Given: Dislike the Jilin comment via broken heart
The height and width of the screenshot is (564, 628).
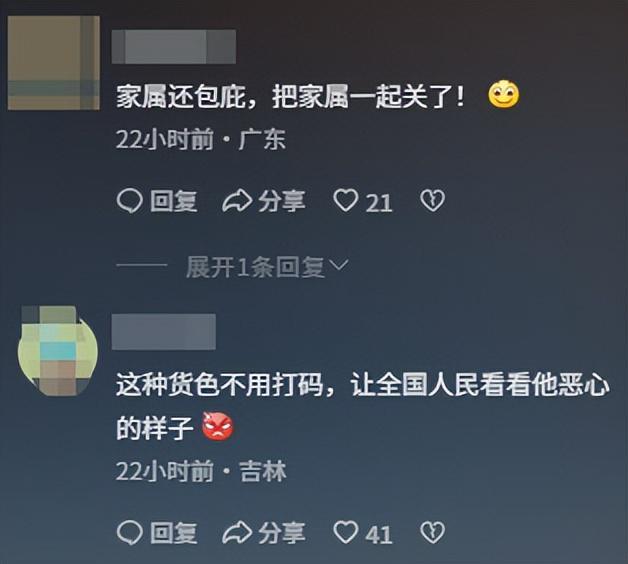Looking at the screenshot, I should pos(433,532).
